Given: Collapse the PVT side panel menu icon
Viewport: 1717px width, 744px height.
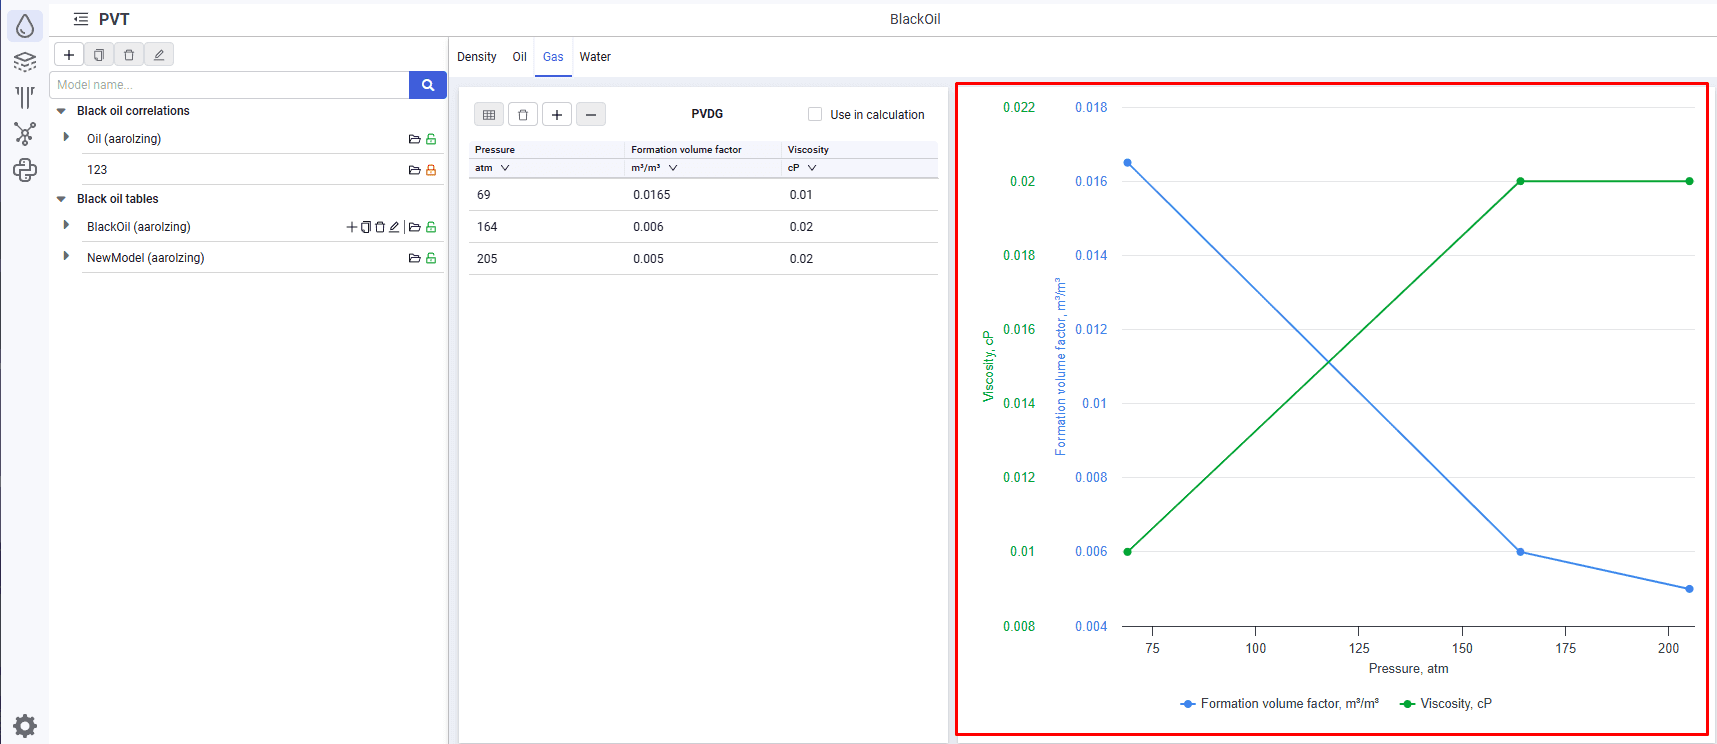Looking at the screenshot, I should click(81, 19).
